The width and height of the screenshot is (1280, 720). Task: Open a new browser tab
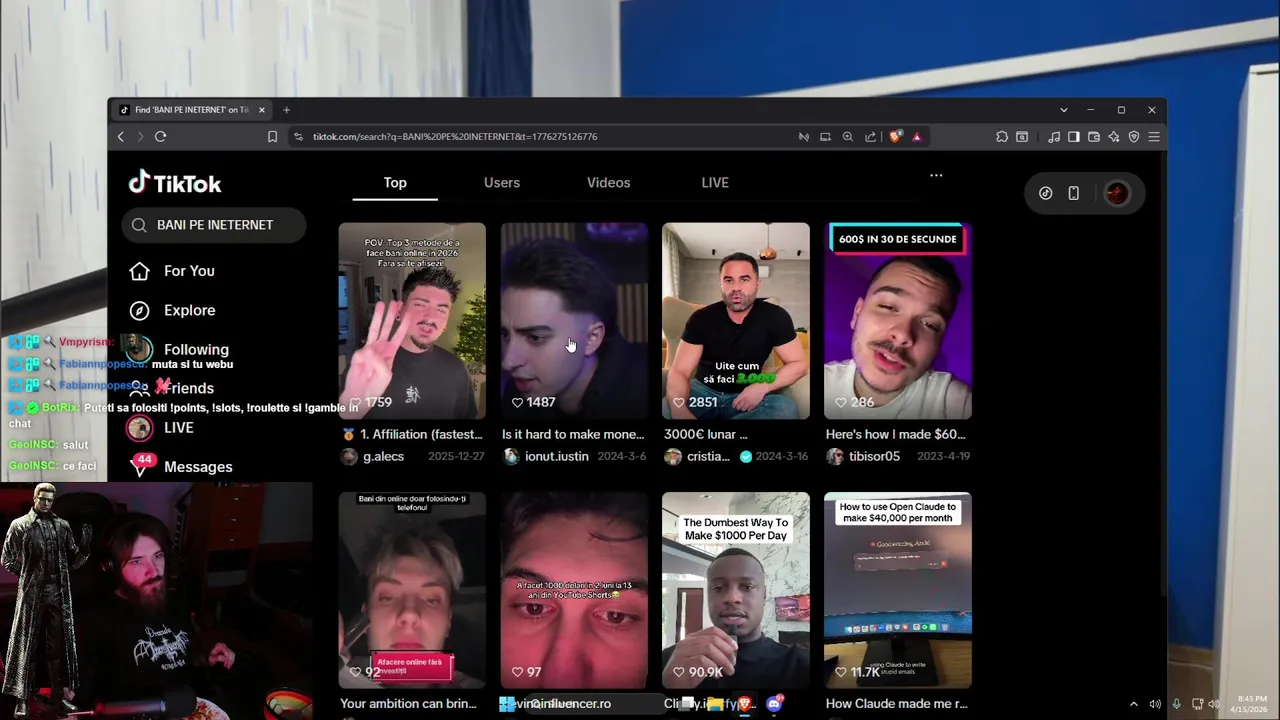[x=286, y=110]
